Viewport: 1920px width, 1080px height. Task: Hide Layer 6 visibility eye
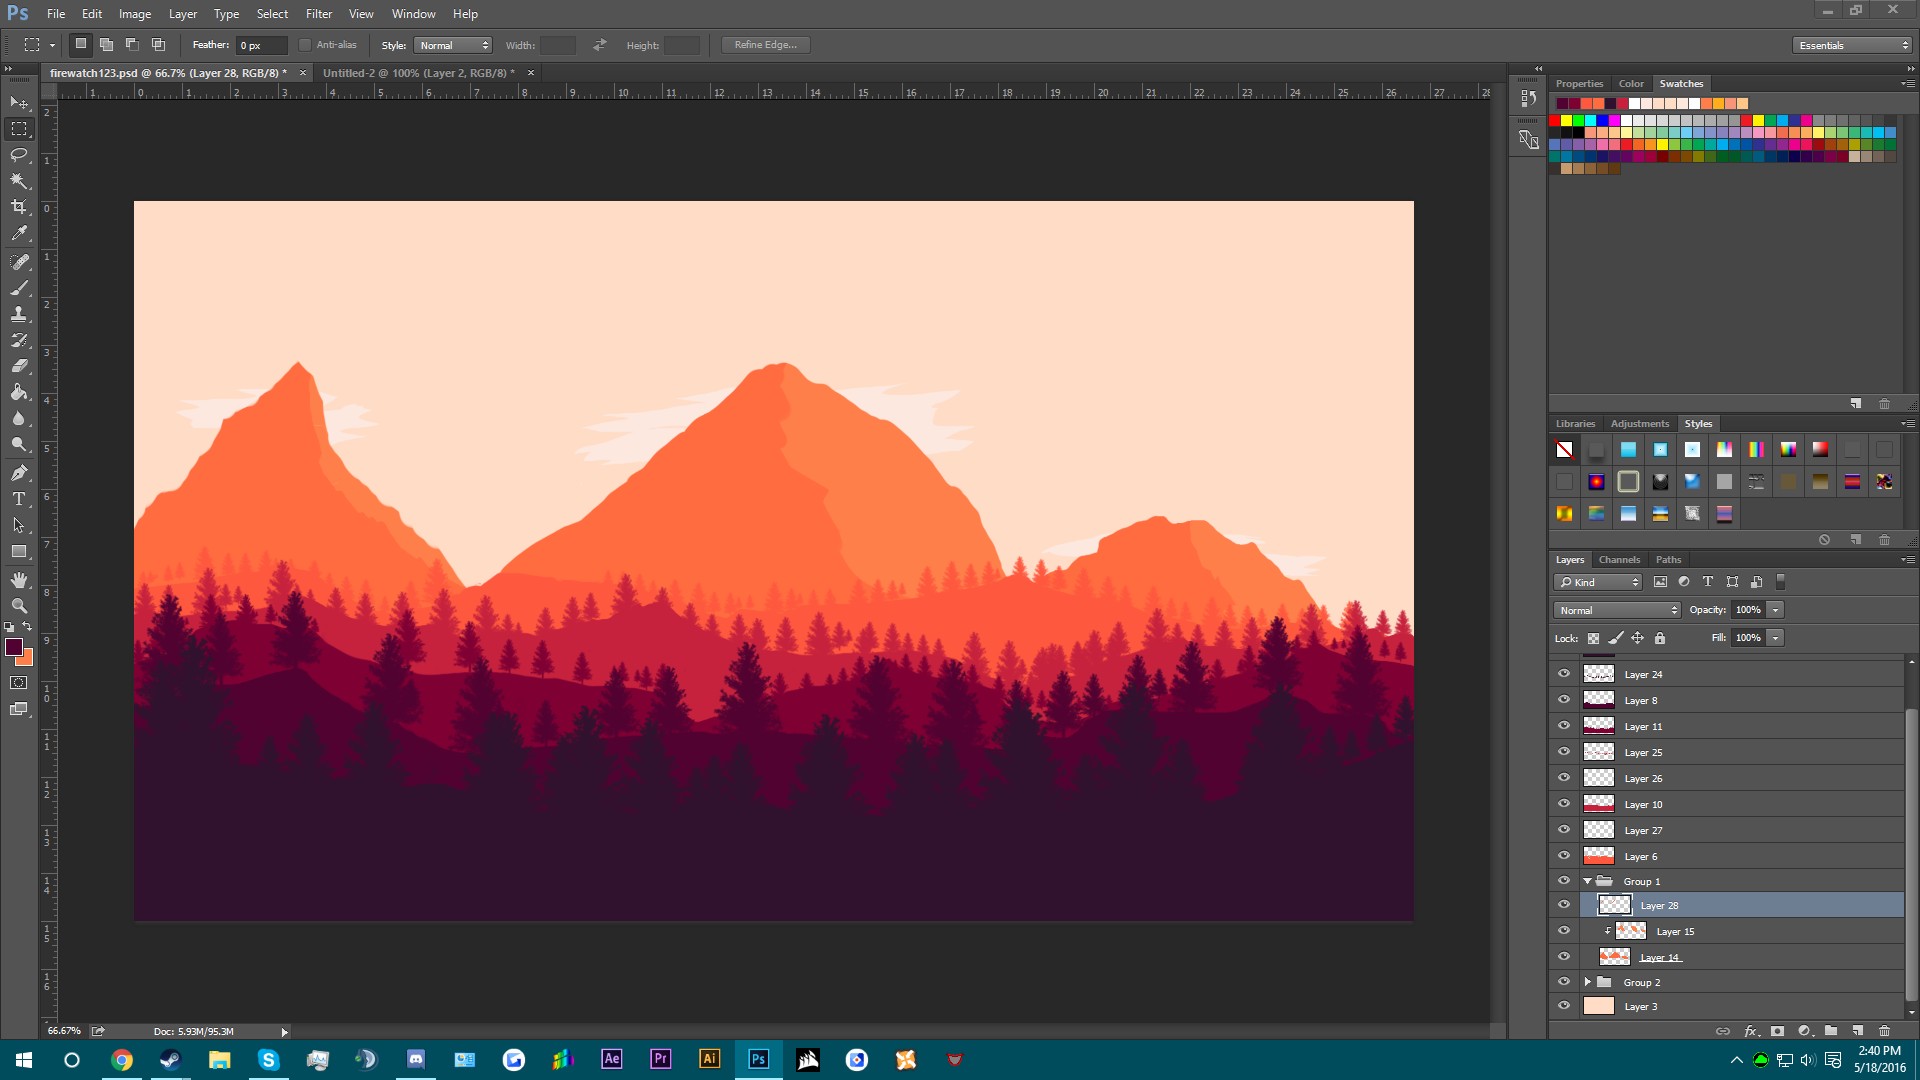click(x=1564, y=856)
